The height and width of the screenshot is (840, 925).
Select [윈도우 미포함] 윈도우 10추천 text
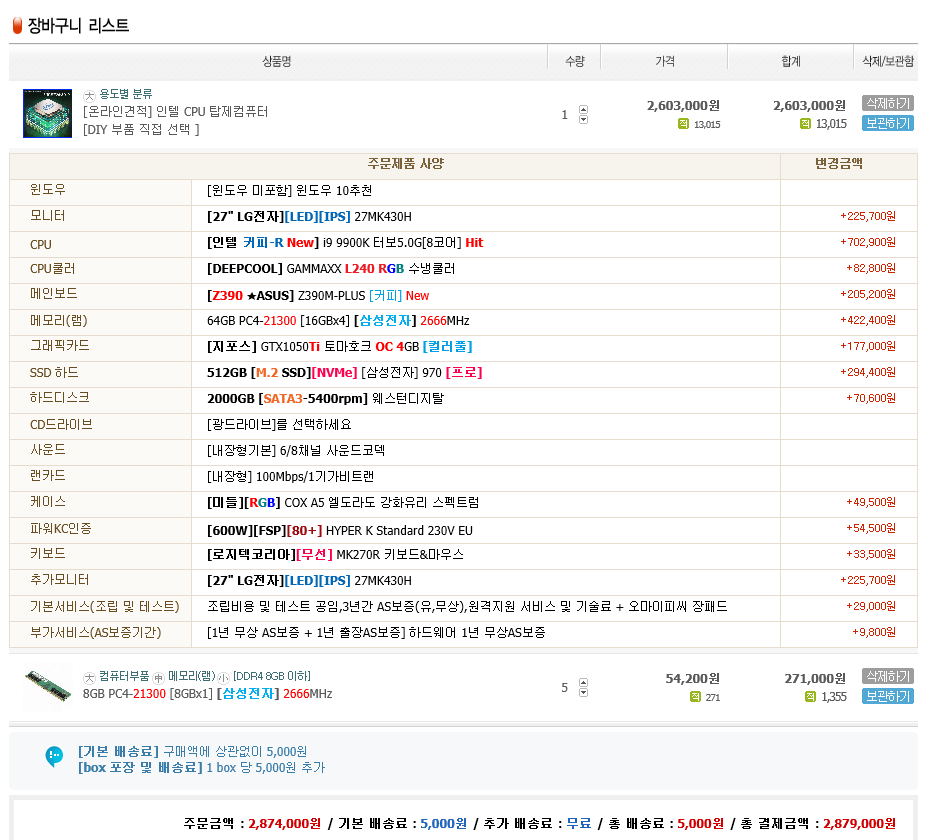290,191
